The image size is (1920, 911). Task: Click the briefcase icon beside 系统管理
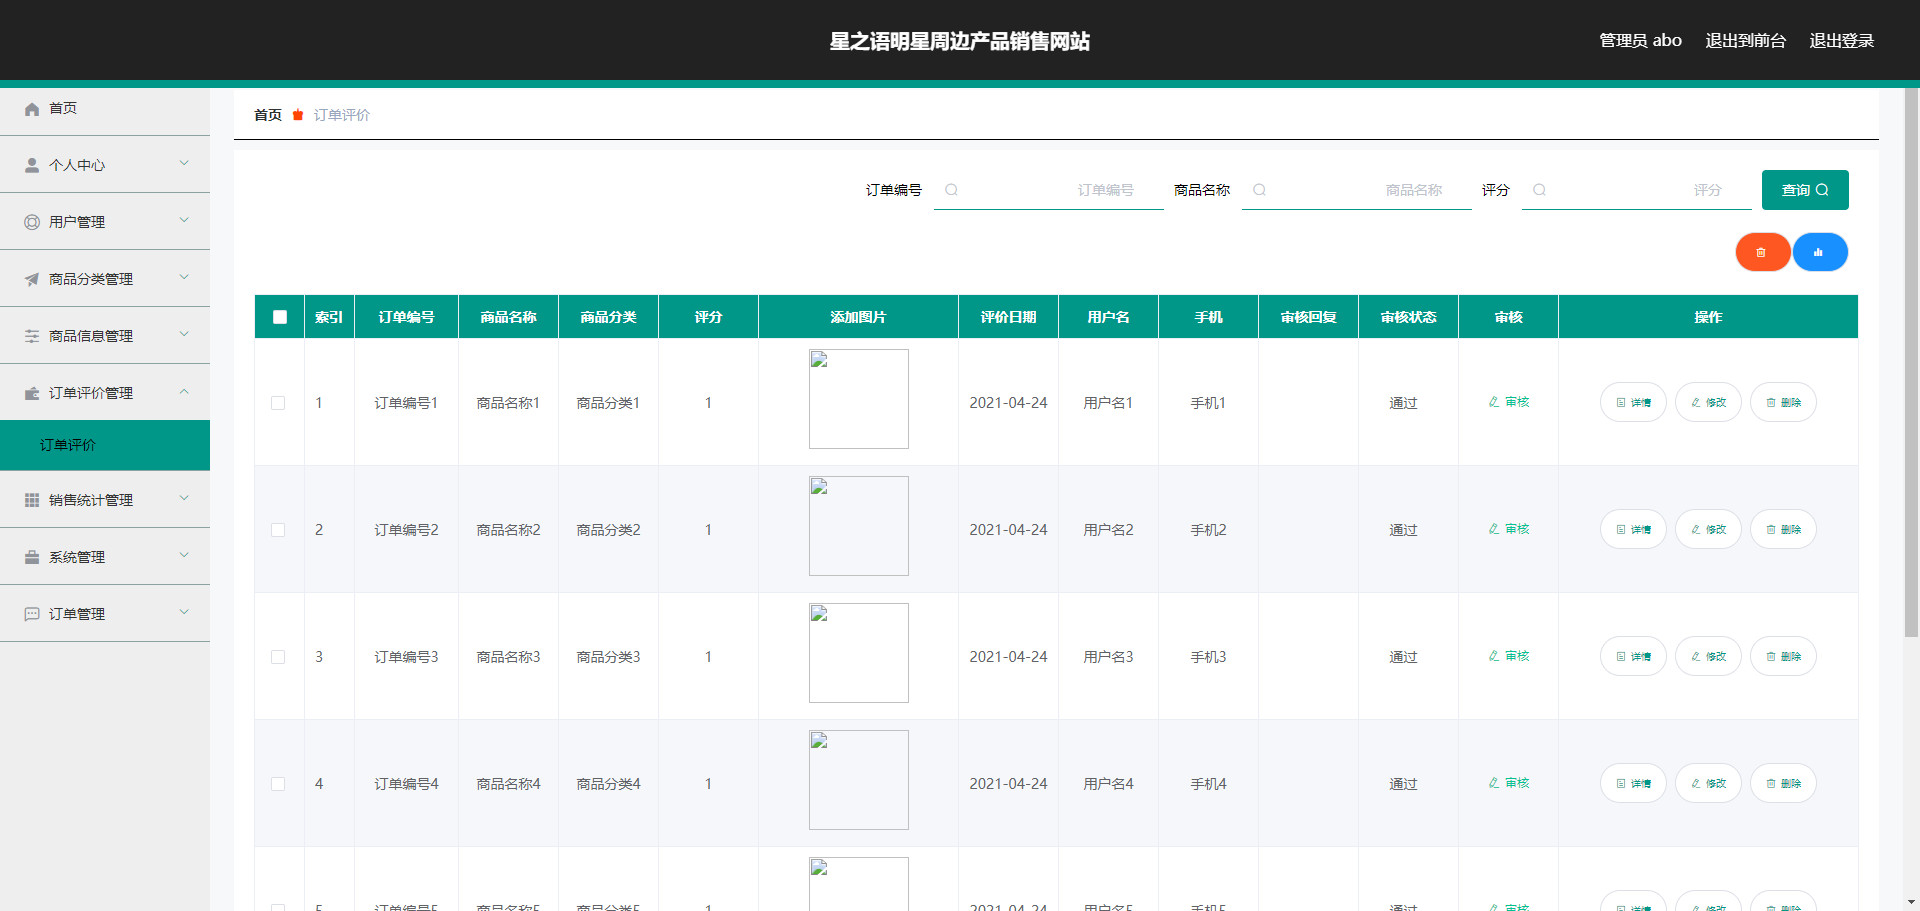(32, 557)
